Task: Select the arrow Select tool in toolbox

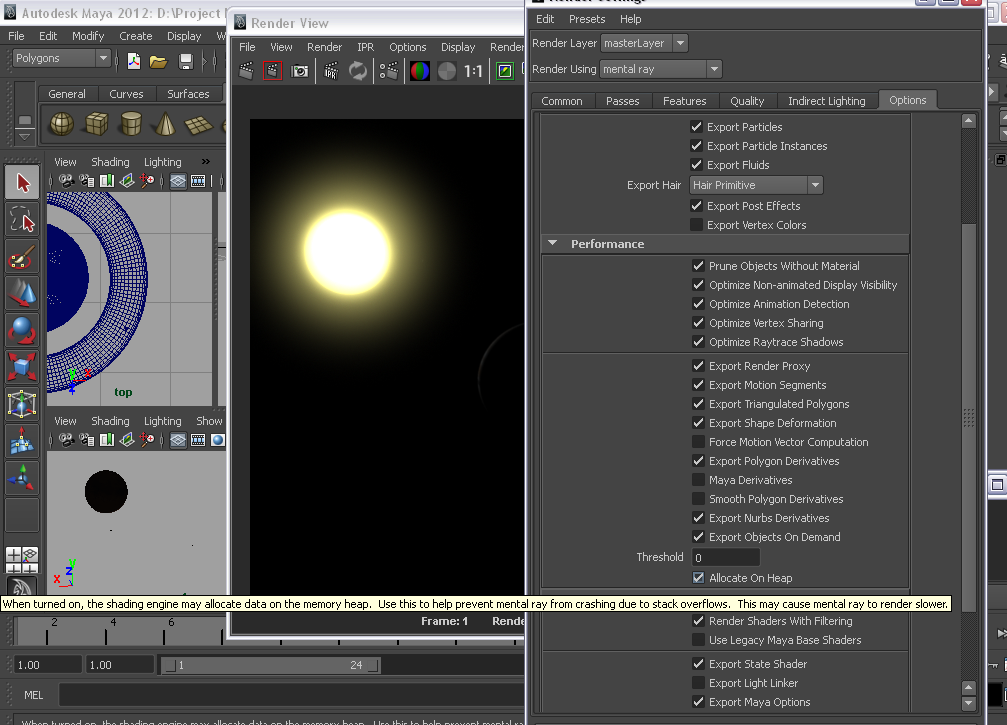Action: point(22,183)
